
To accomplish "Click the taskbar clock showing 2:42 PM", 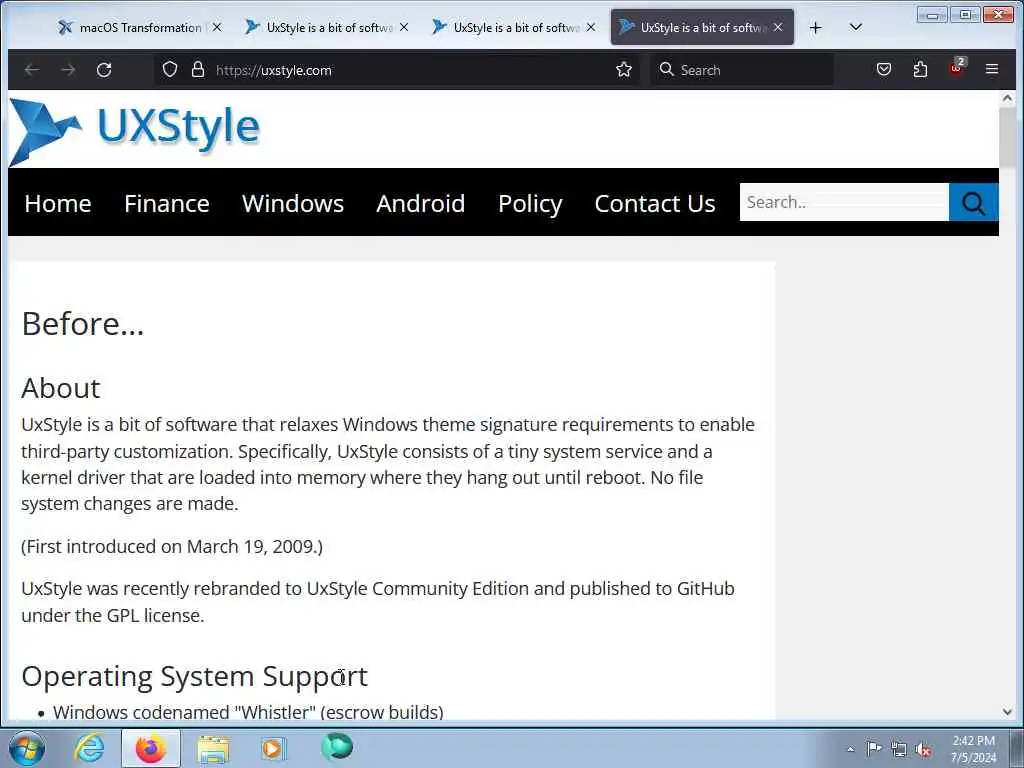I will 973,749.
